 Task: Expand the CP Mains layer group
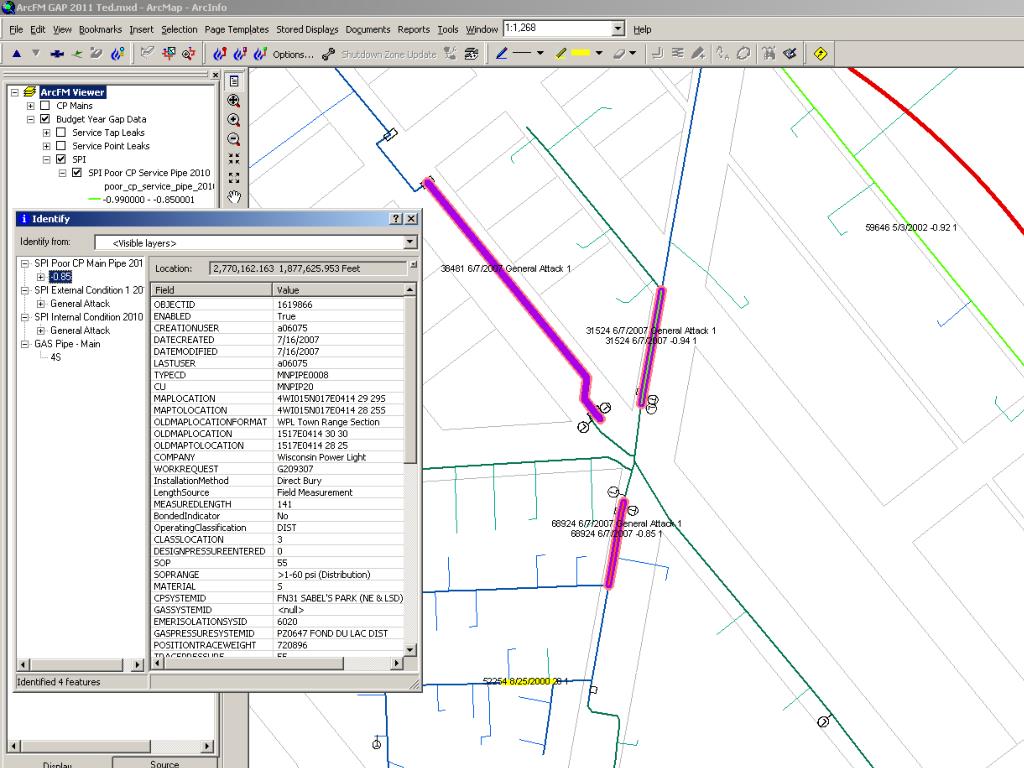tap(31, 106)
